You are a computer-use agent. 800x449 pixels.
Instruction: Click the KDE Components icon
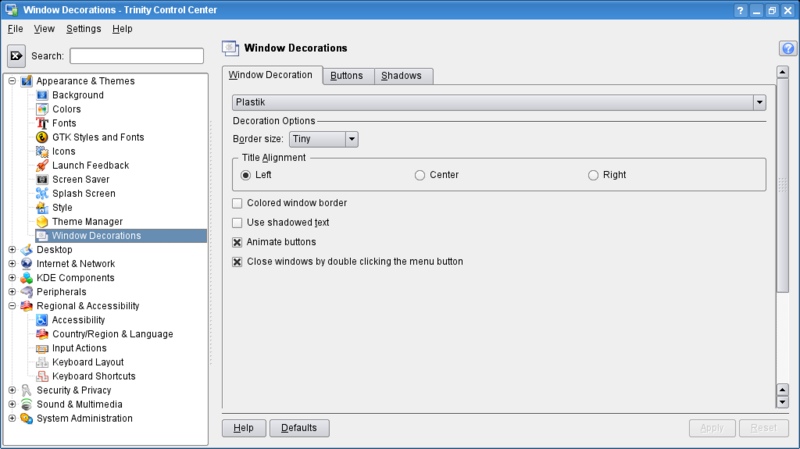coord(27,278)
